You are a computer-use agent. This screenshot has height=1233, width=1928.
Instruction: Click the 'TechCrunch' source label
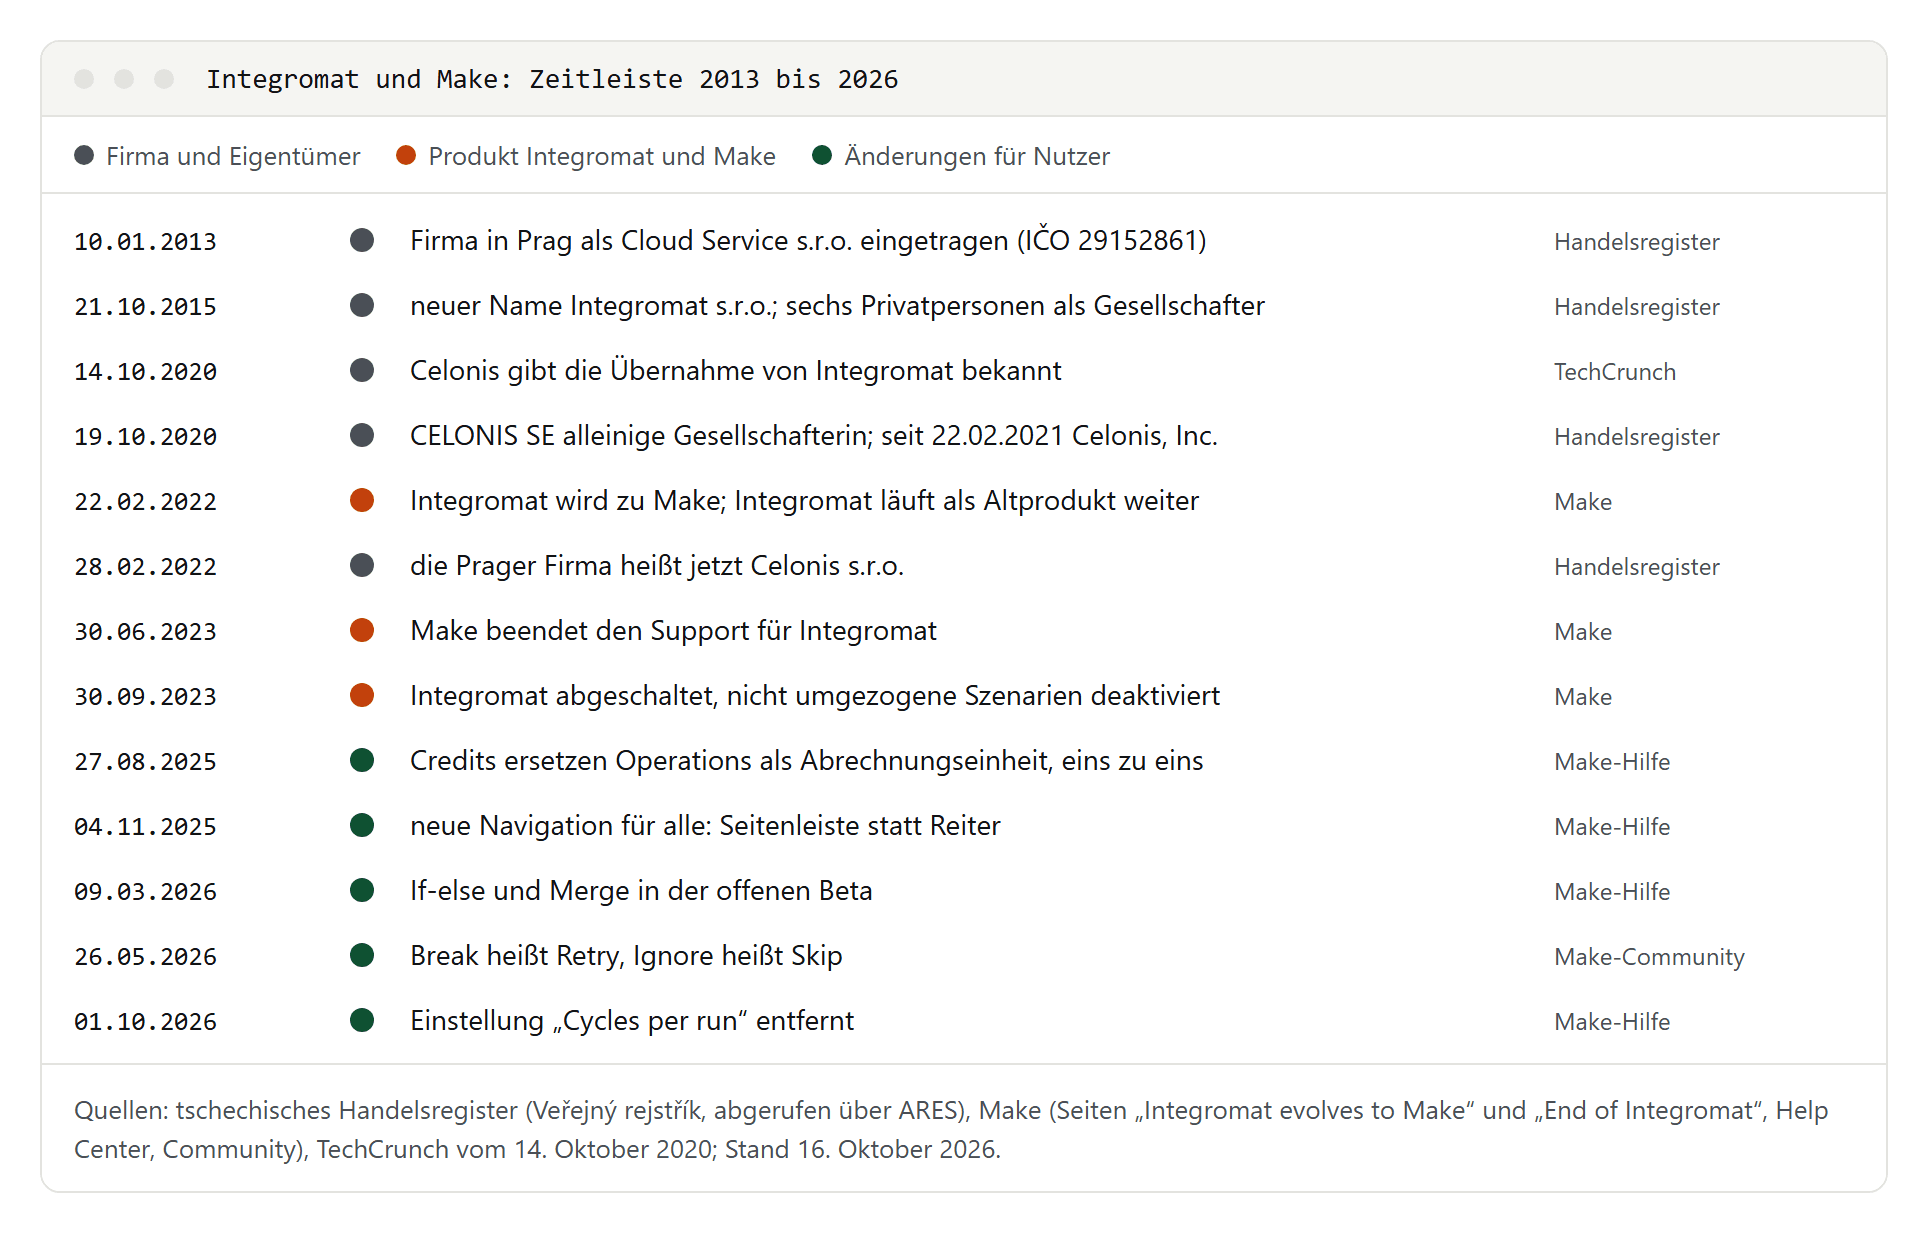pos(1614,371)
